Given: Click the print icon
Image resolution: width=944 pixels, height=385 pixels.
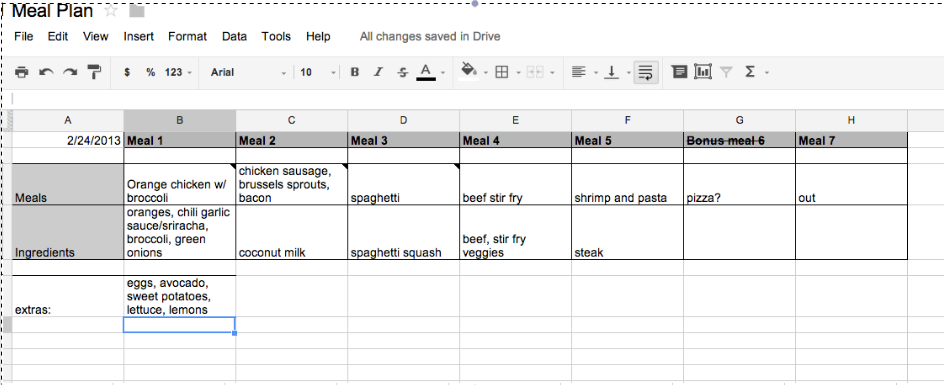Looking at the screenshot, I should pyautogui.click(x=22, y=72).
